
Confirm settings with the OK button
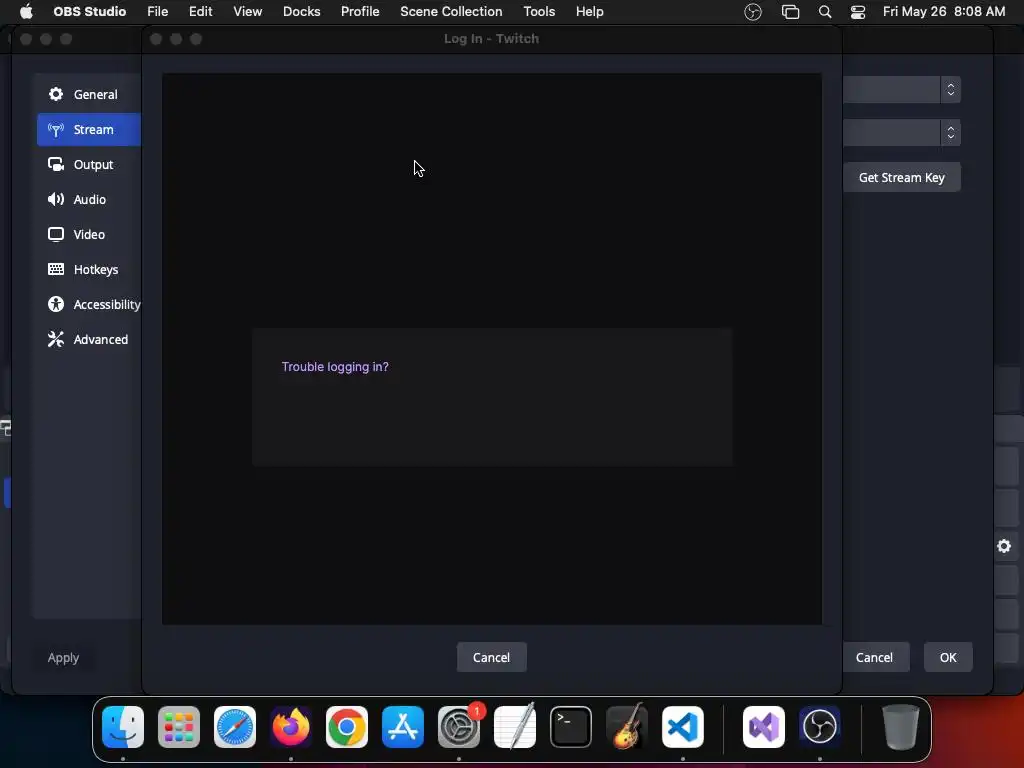[x=948, y=657]
